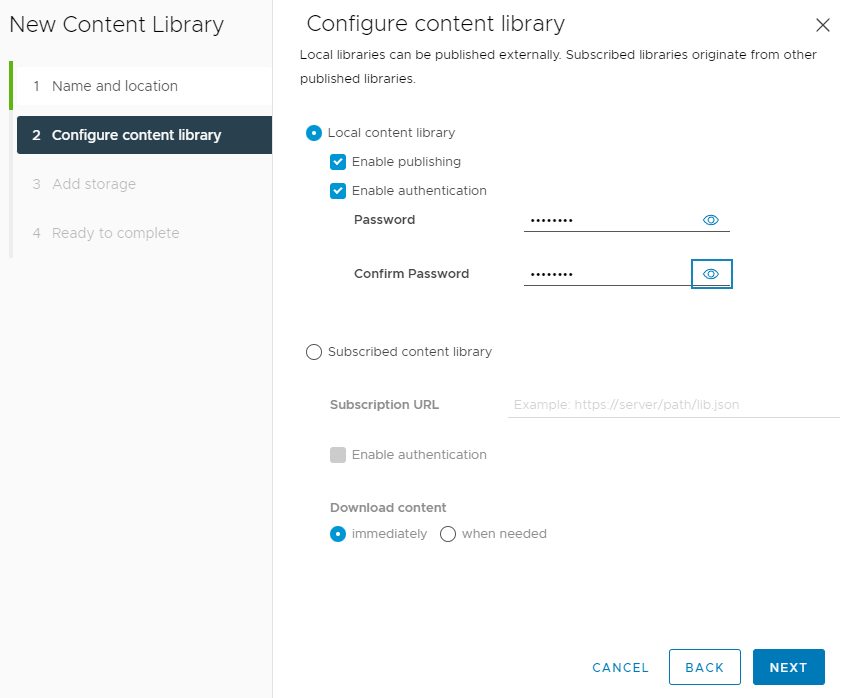Click the Subscription URL text field

pos(673,405)
